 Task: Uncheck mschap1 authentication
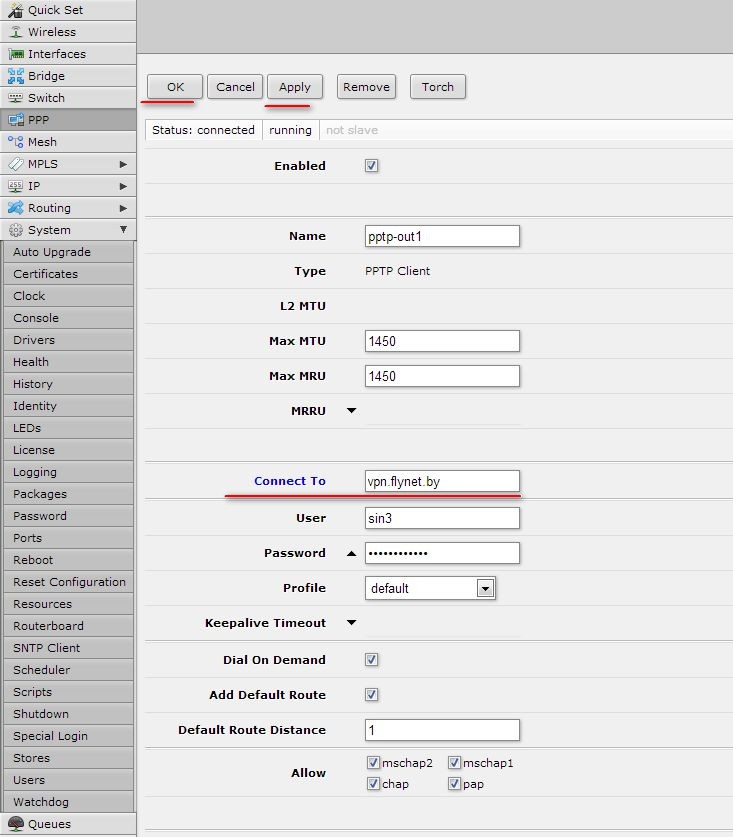tap(454, 762)
